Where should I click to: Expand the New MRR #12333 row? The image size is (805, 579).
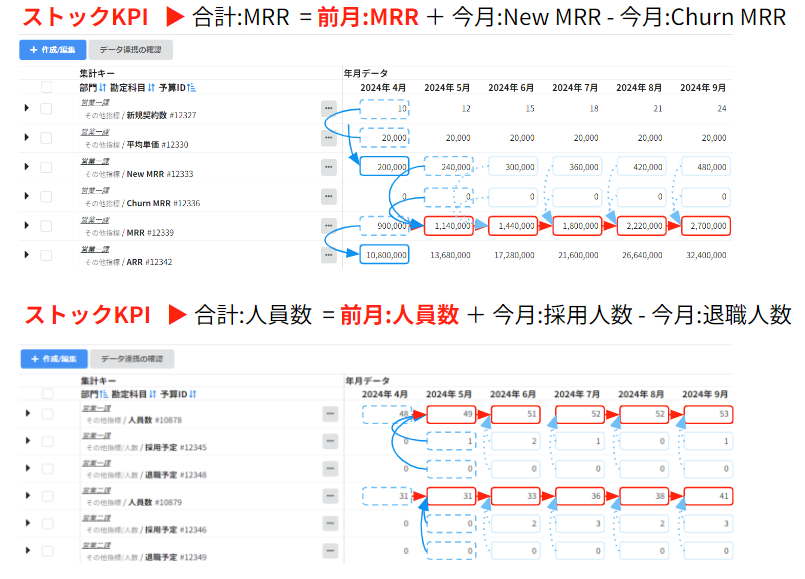tap(27, 166)
